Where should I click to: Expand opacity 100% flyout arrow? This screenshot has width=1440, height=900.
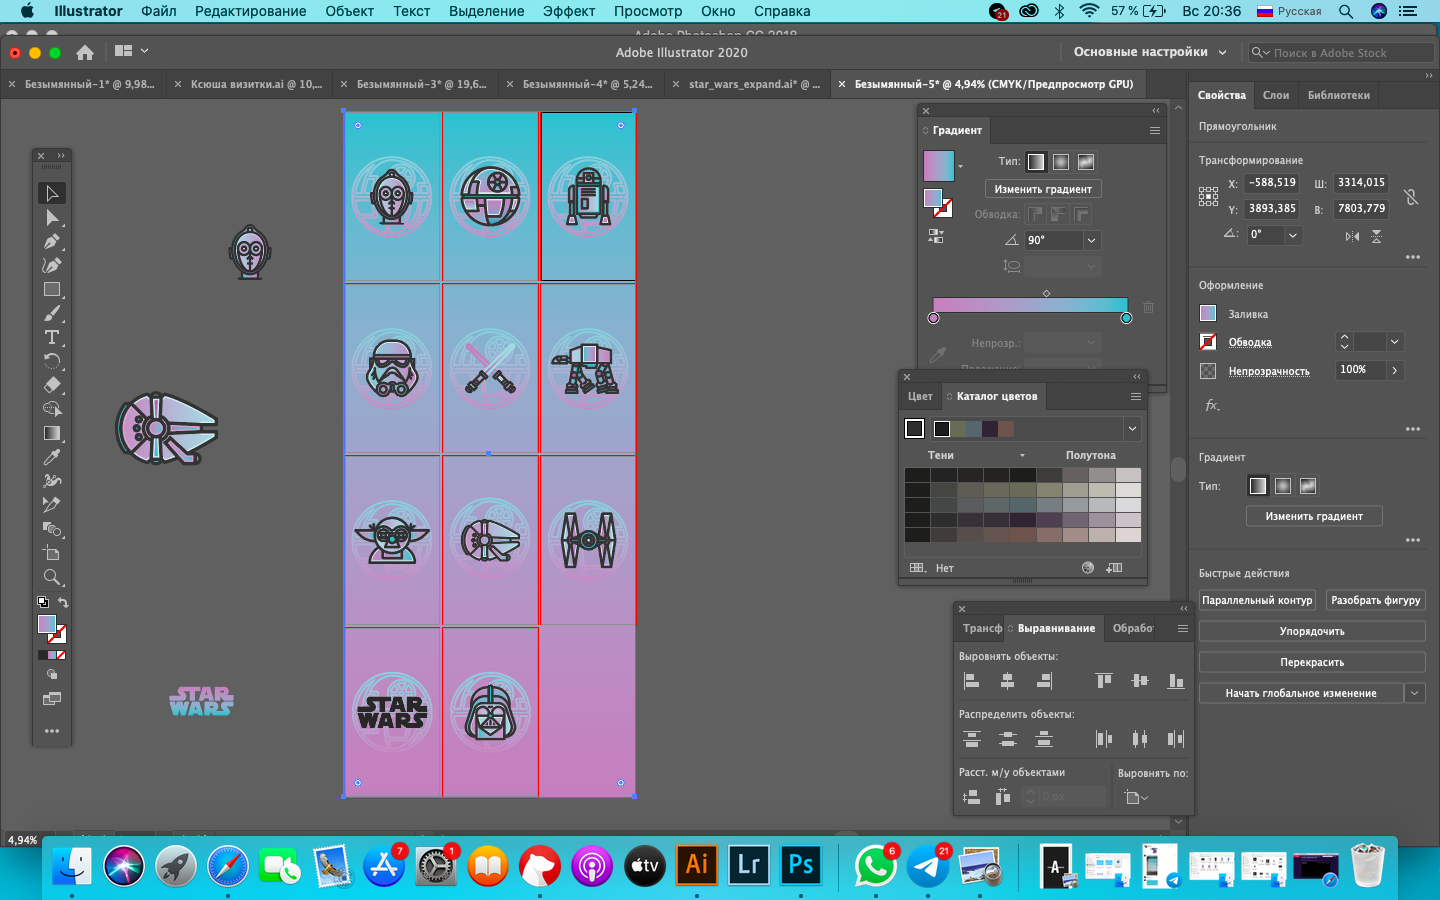tap(1394, 370)
